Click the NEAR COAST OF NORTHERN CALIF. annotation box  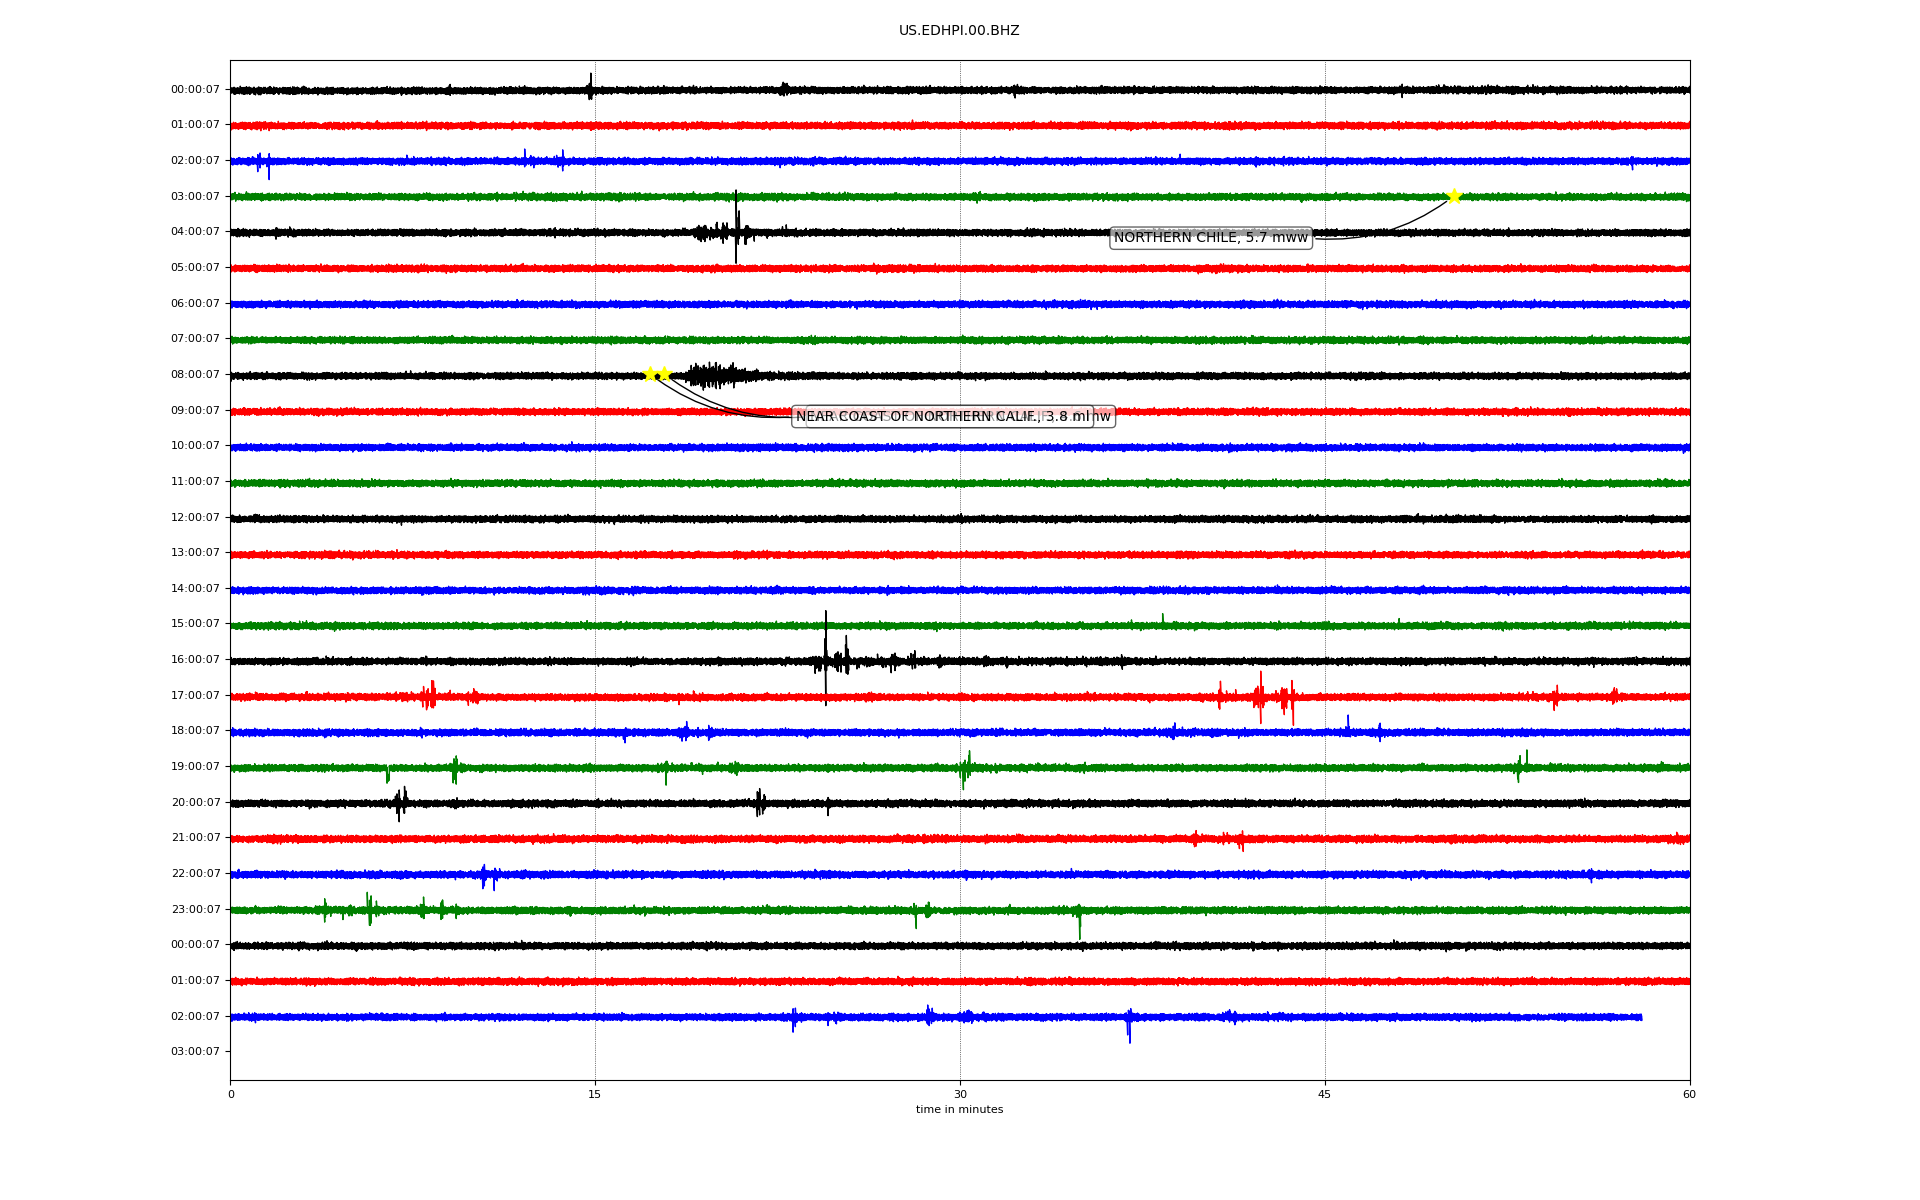[x=943, y=417]
